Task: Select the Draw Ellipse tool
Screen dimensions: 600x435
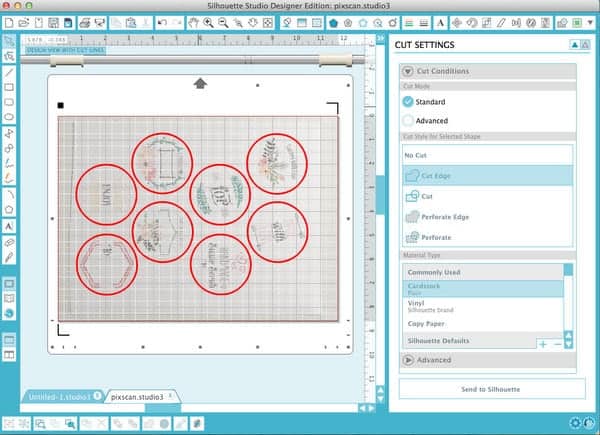Action: click(9, 117)
